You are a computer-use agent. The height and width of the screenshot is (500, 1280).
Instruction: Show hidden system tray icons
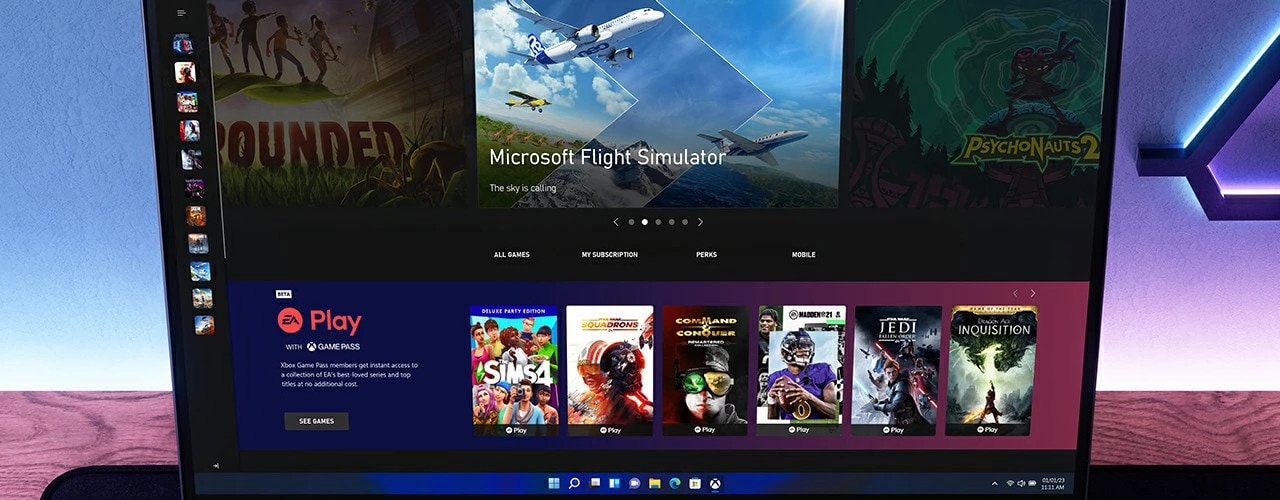click(x=994, y=484)
